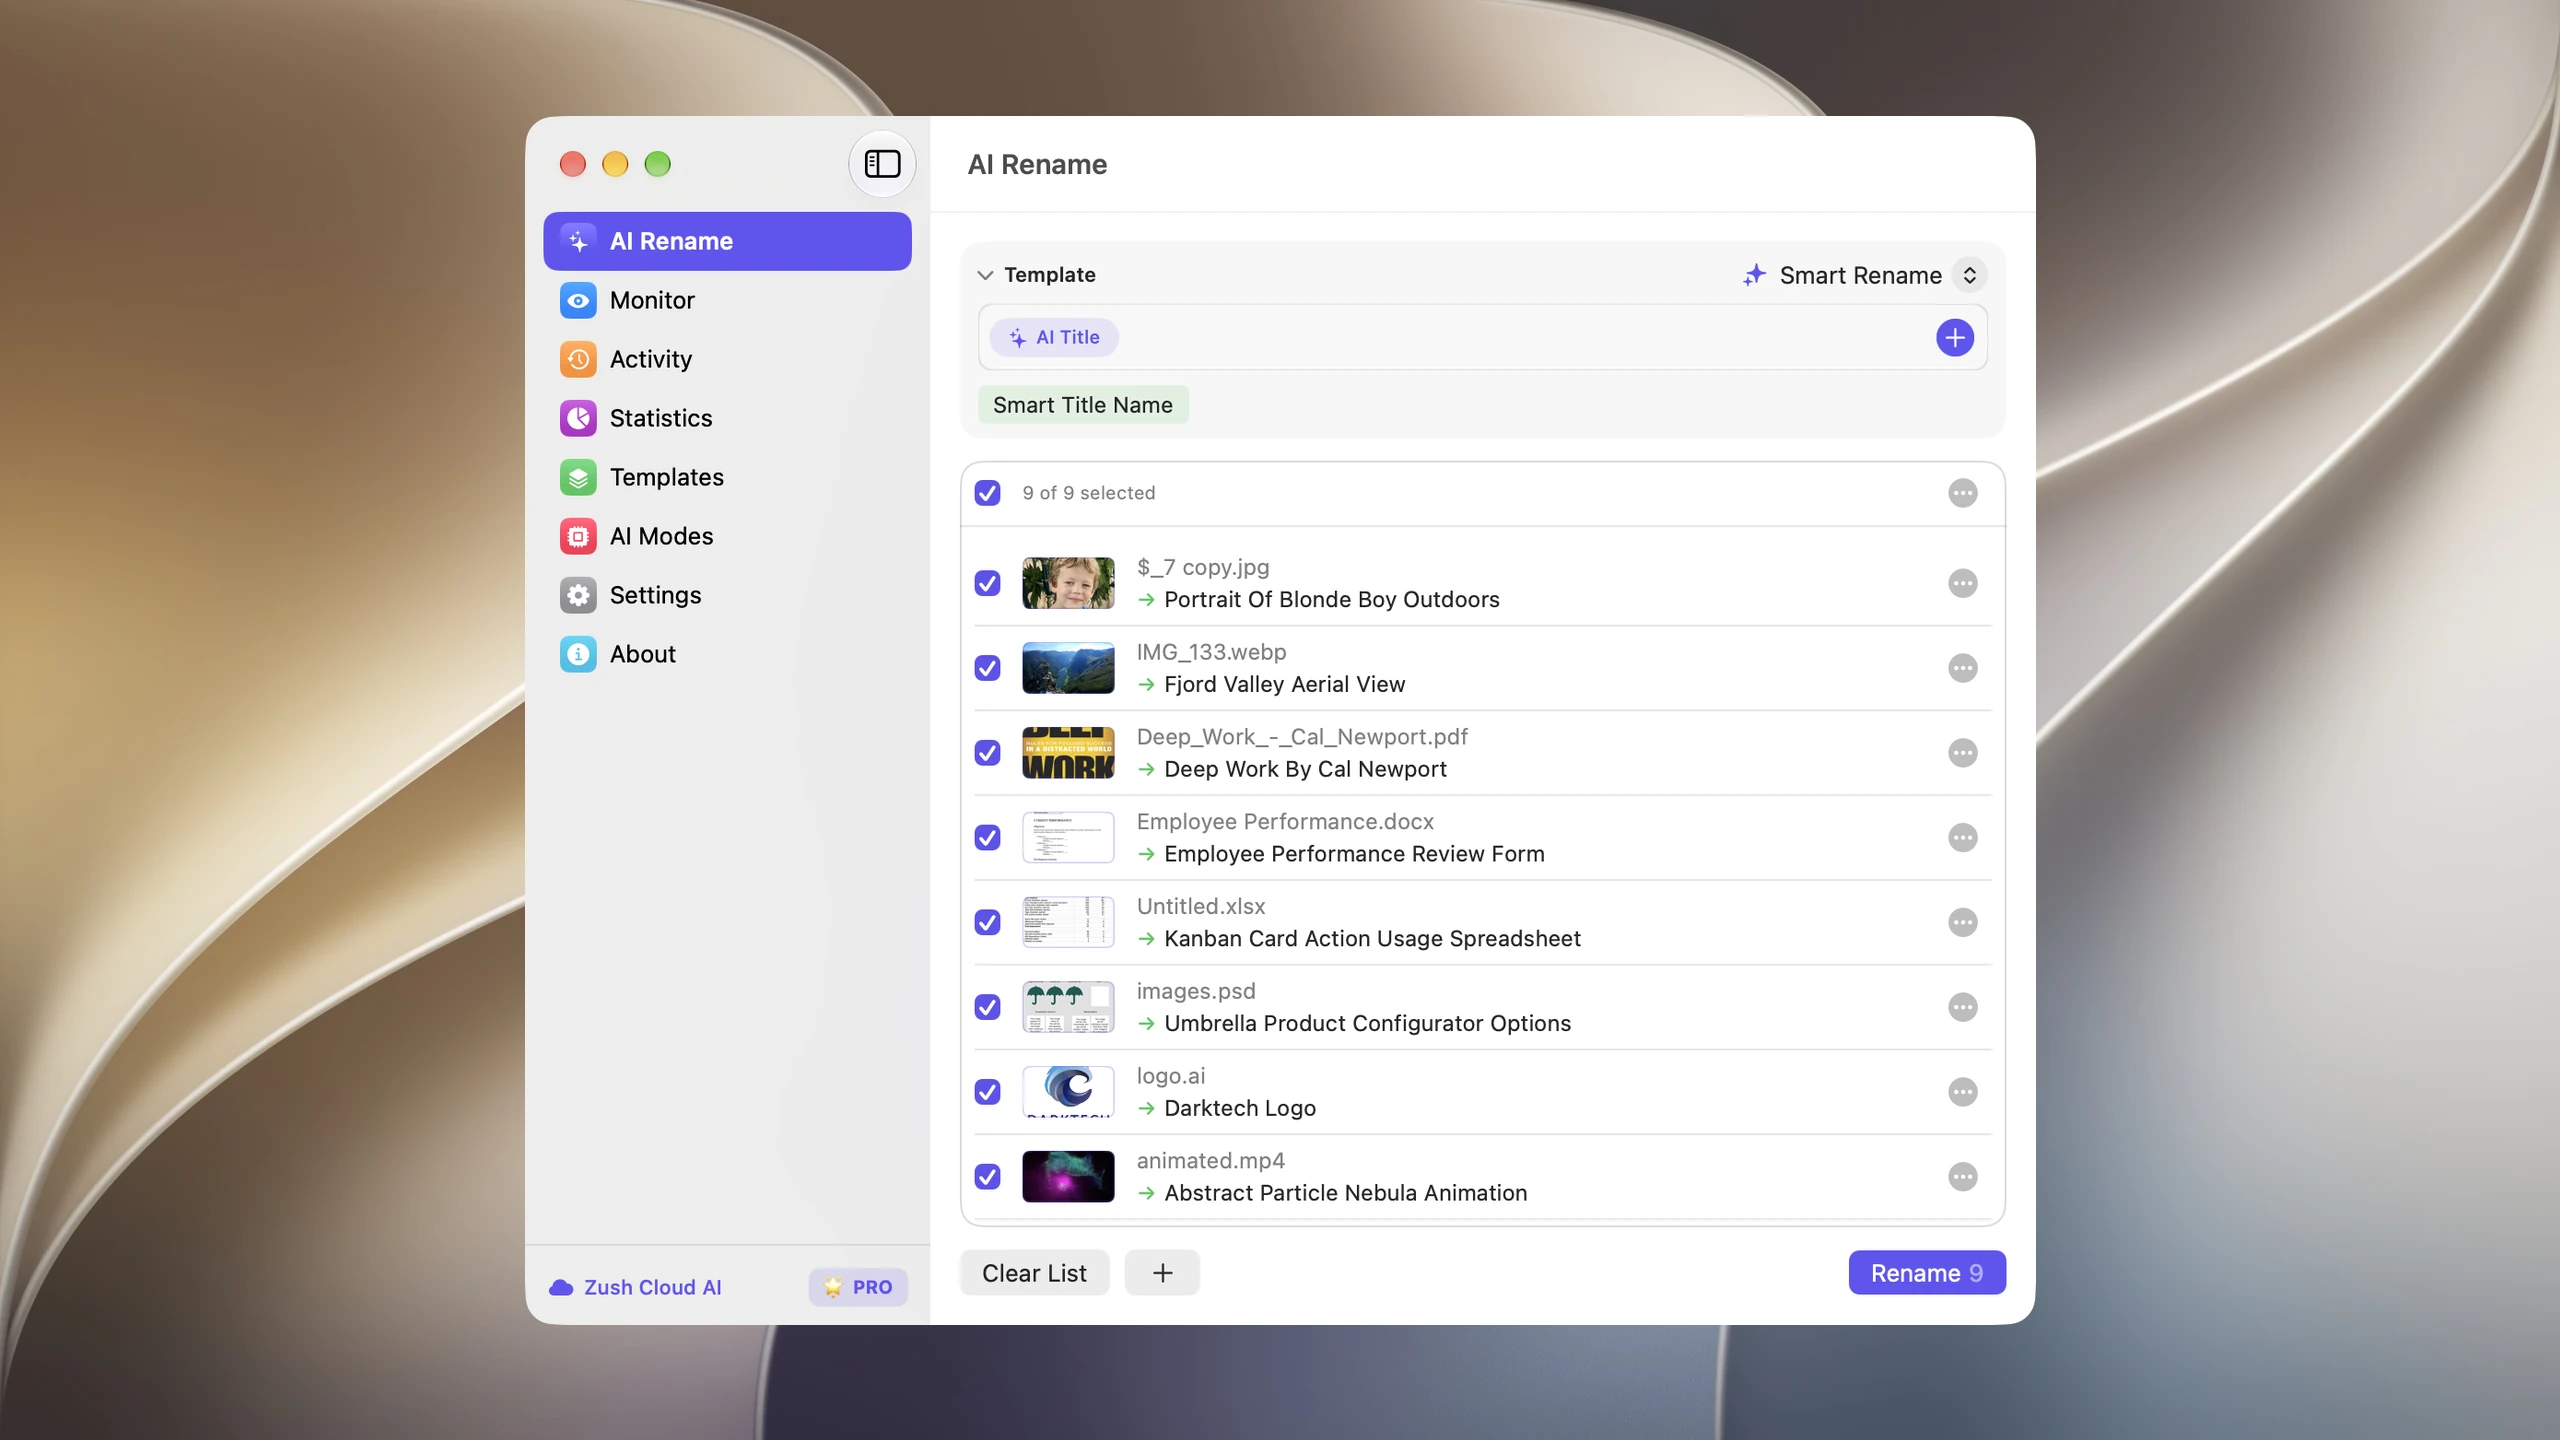Uncheck the $_7 copy.jpg file checkbox
Image resolution: width=2560 pixels, height=1440 pixels.
click(x=987, y=583)
